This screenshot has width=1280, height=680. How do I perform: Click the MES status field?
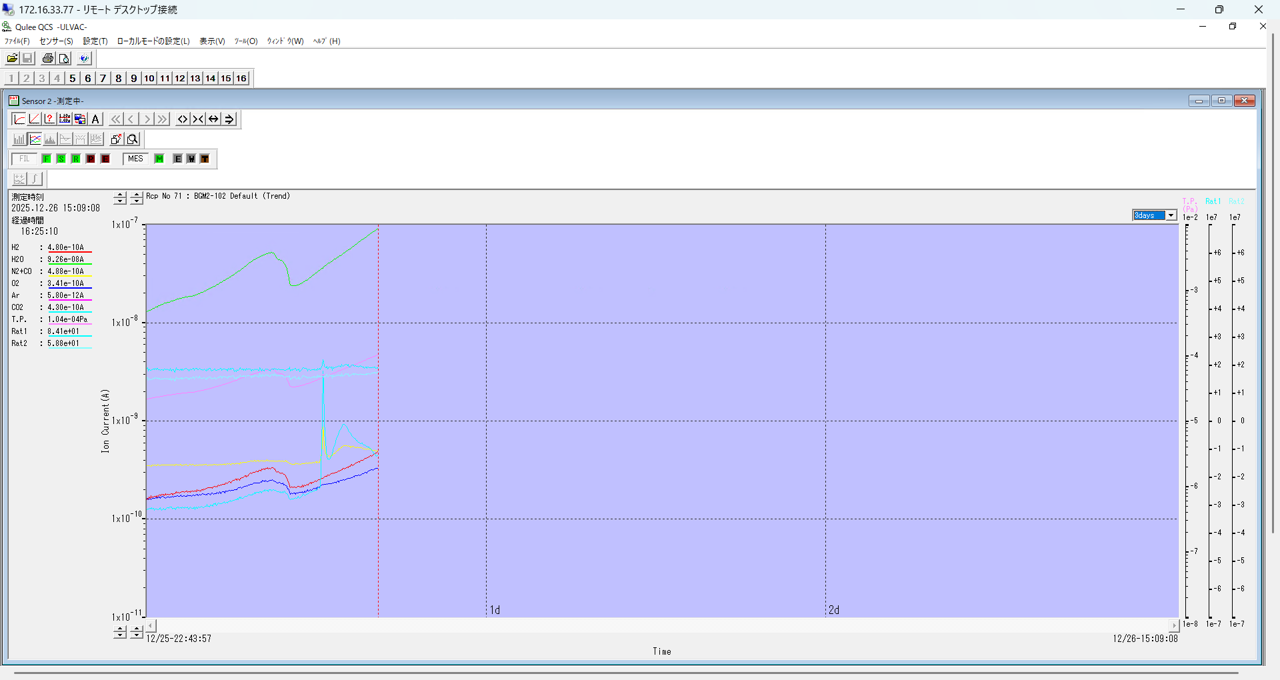tap(135, 159)
